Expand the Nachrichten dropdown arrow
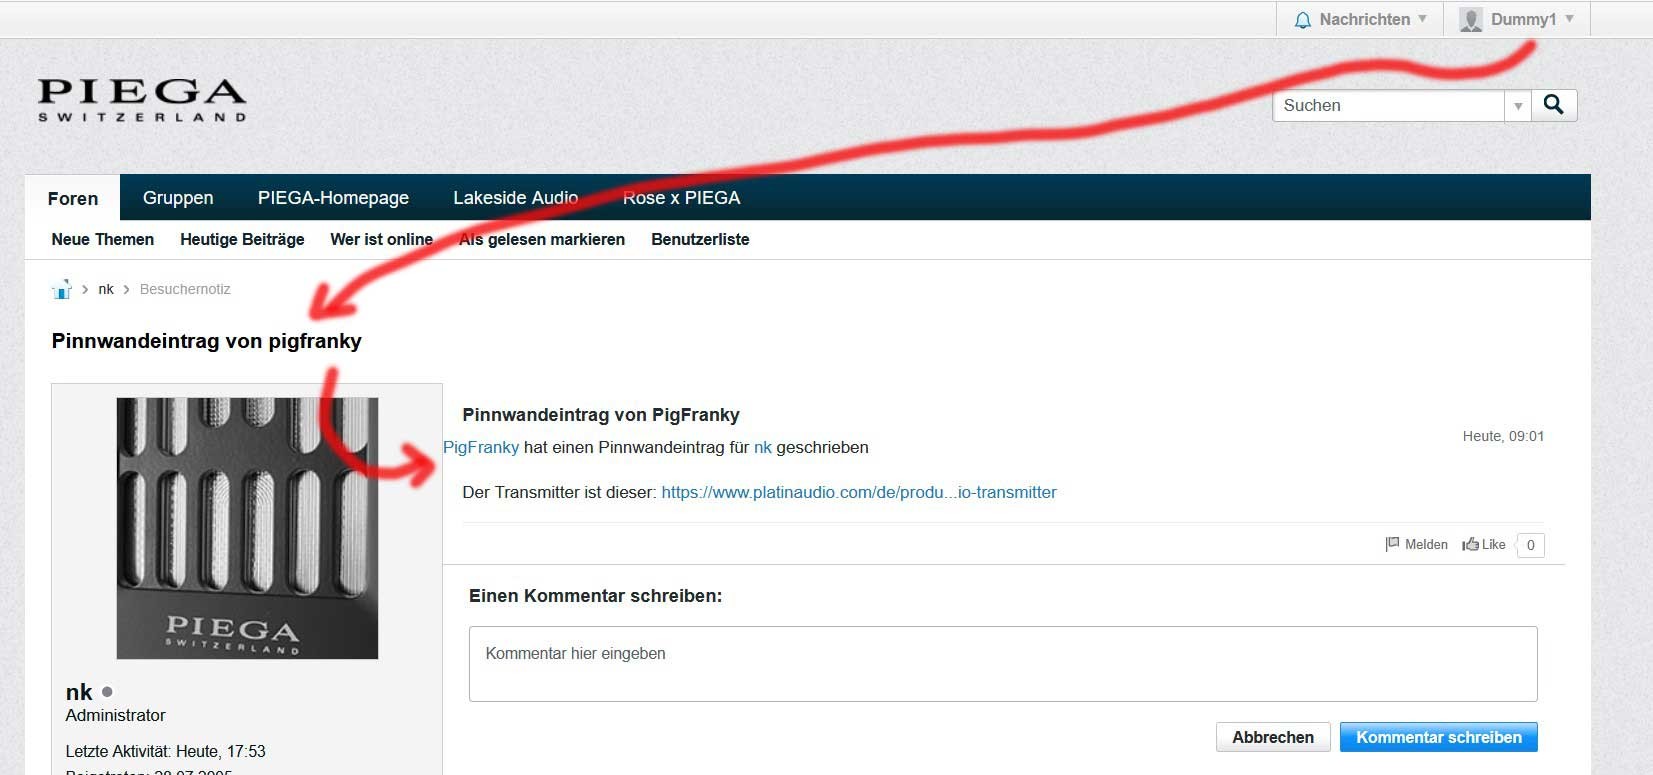 pos(1422,19)
